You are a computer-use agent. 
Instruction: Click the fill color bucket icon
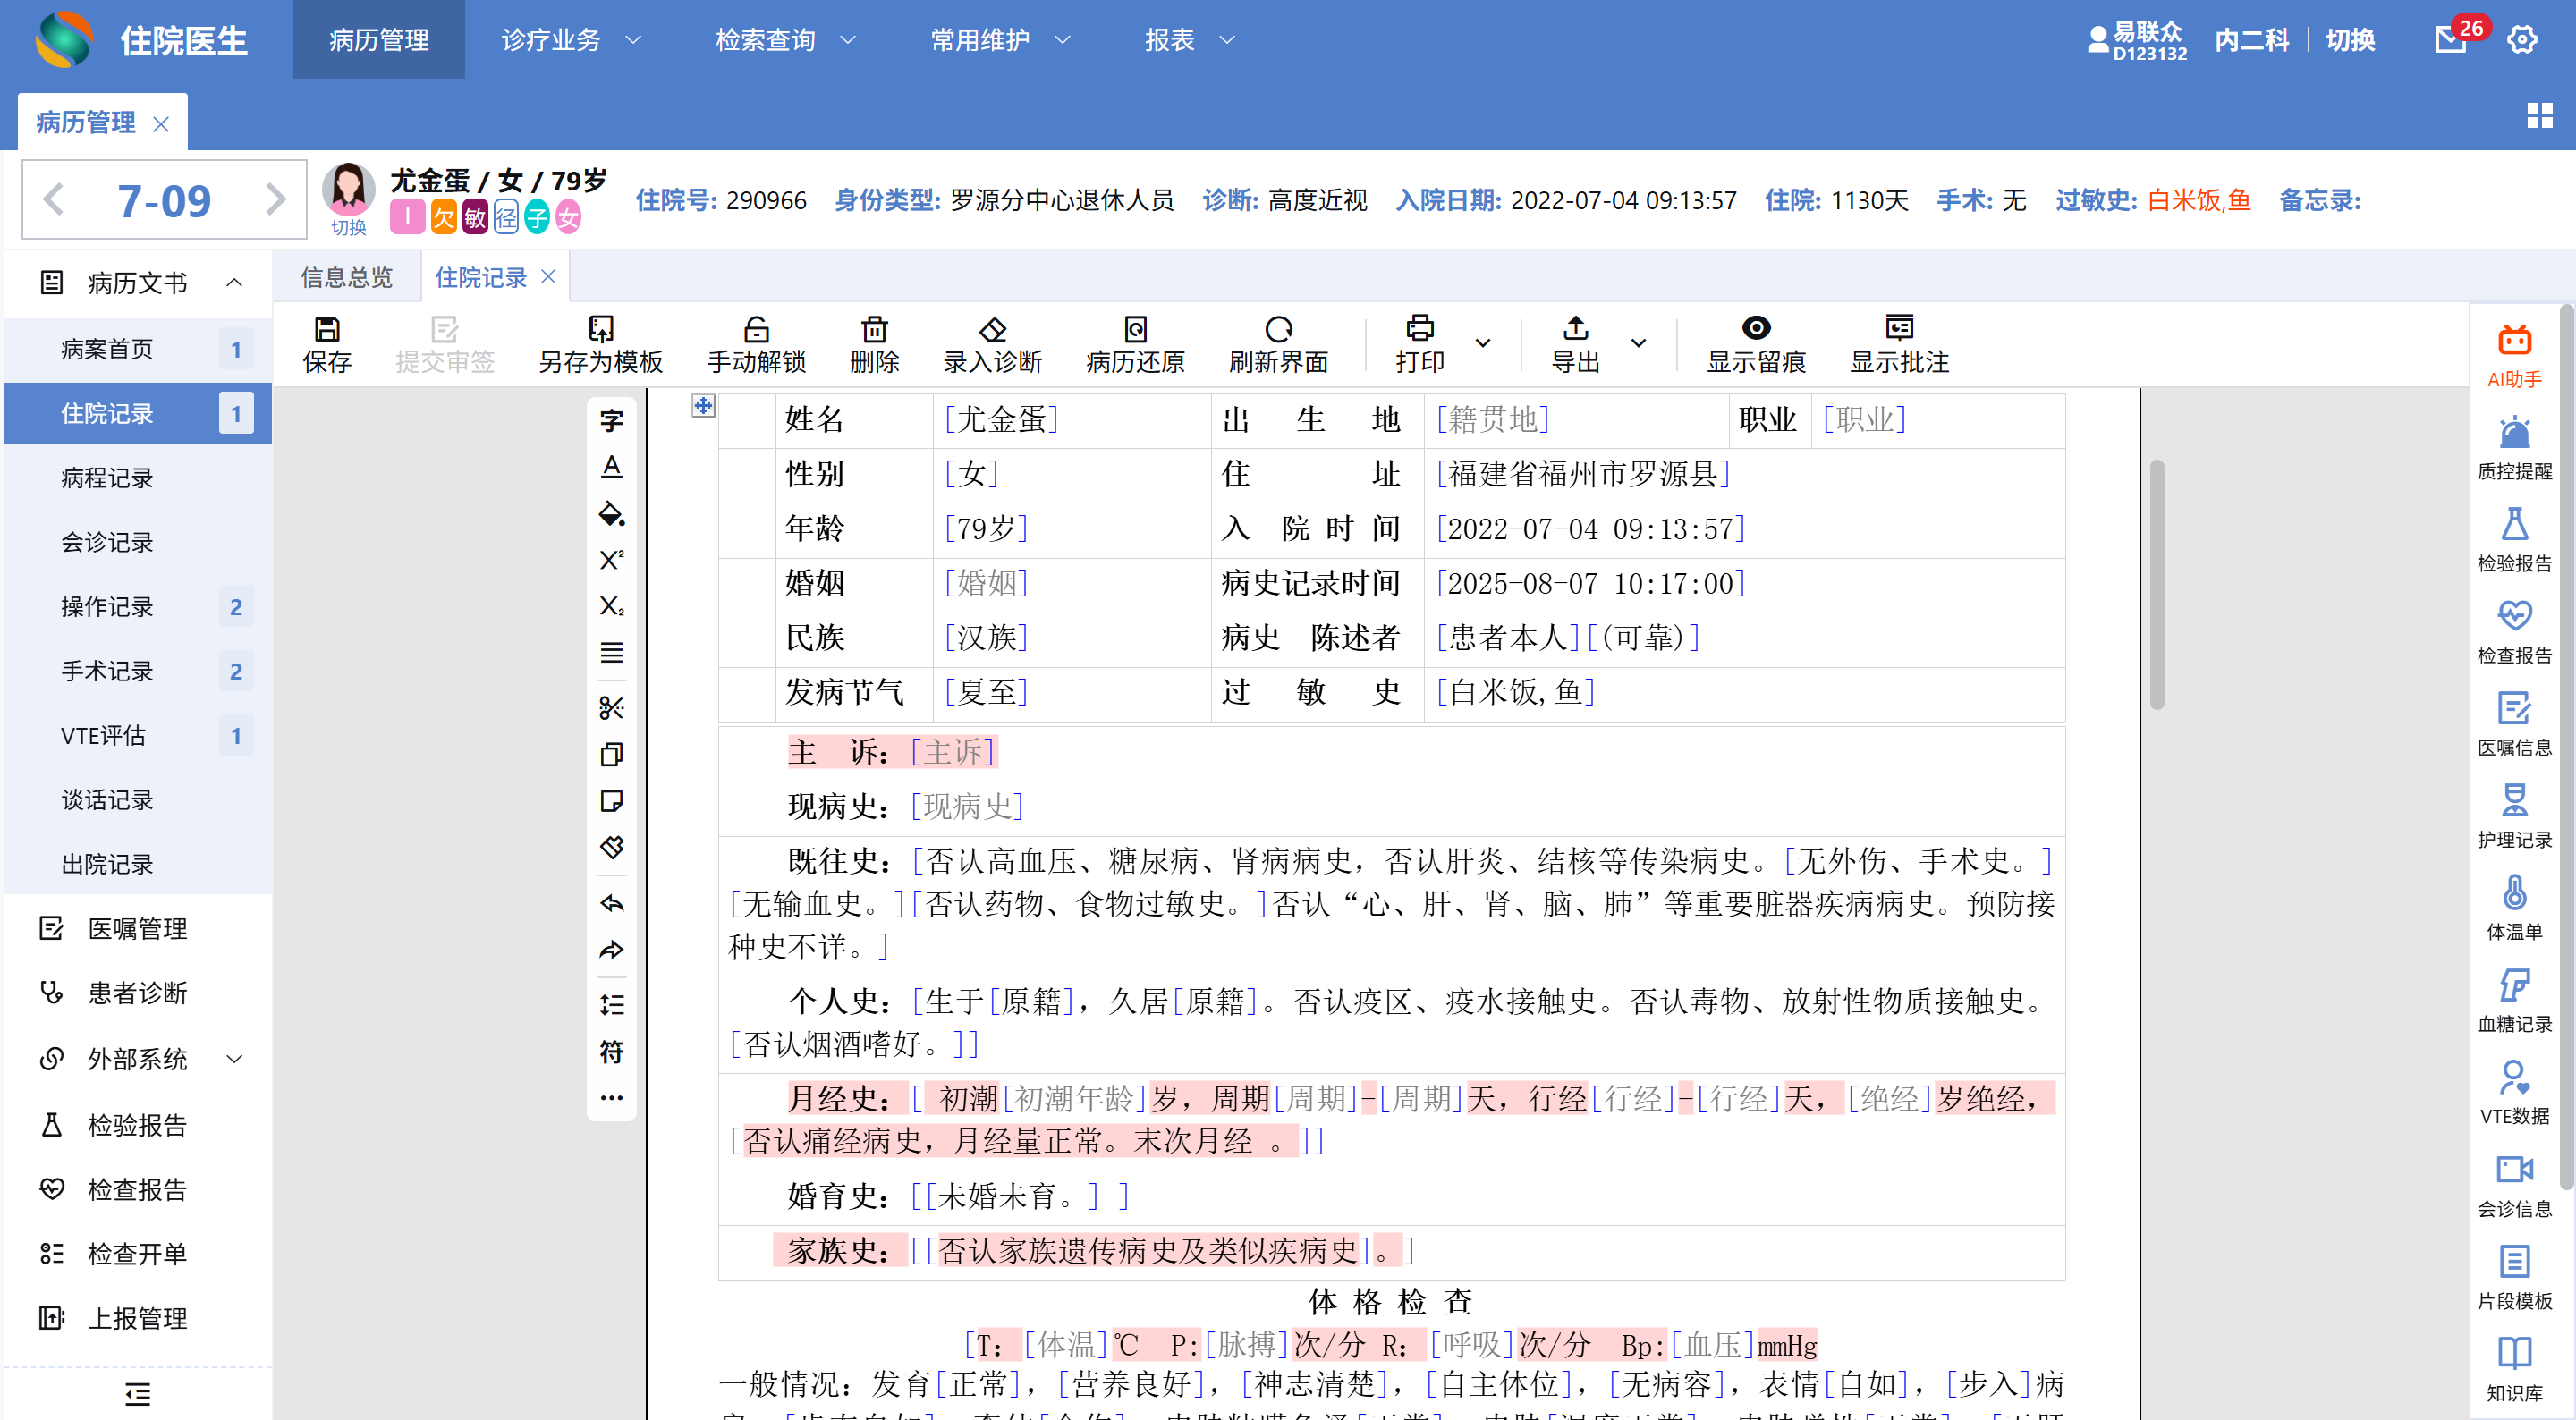tap(611, 514)
